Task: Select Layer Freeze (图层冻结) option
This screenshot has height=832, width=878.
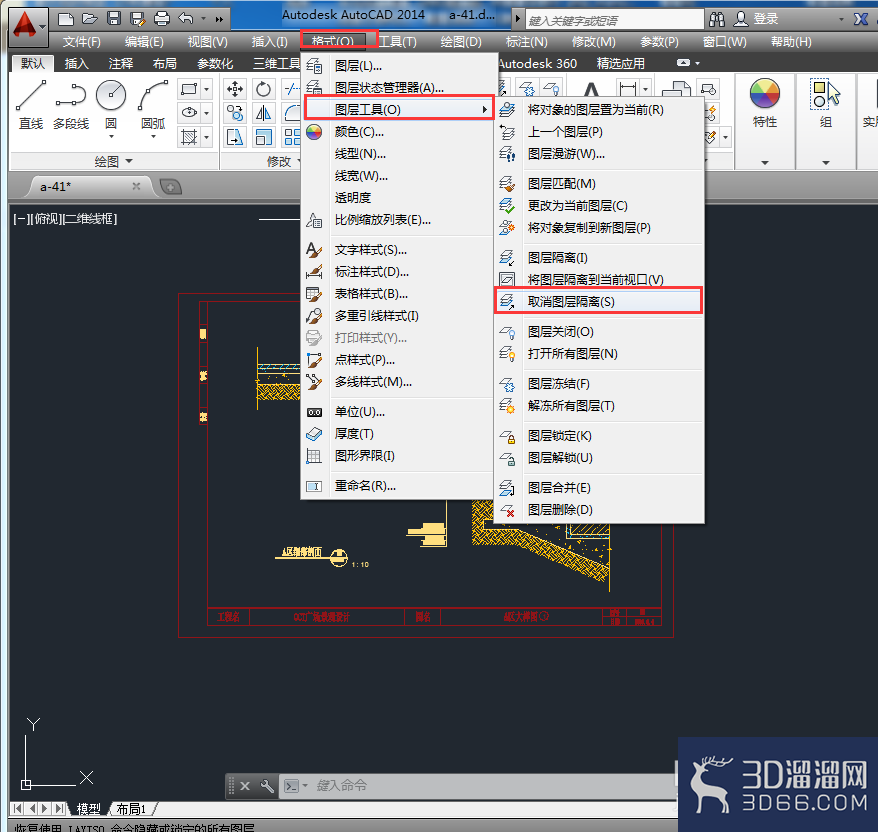Action: click(x=598, y=384)
